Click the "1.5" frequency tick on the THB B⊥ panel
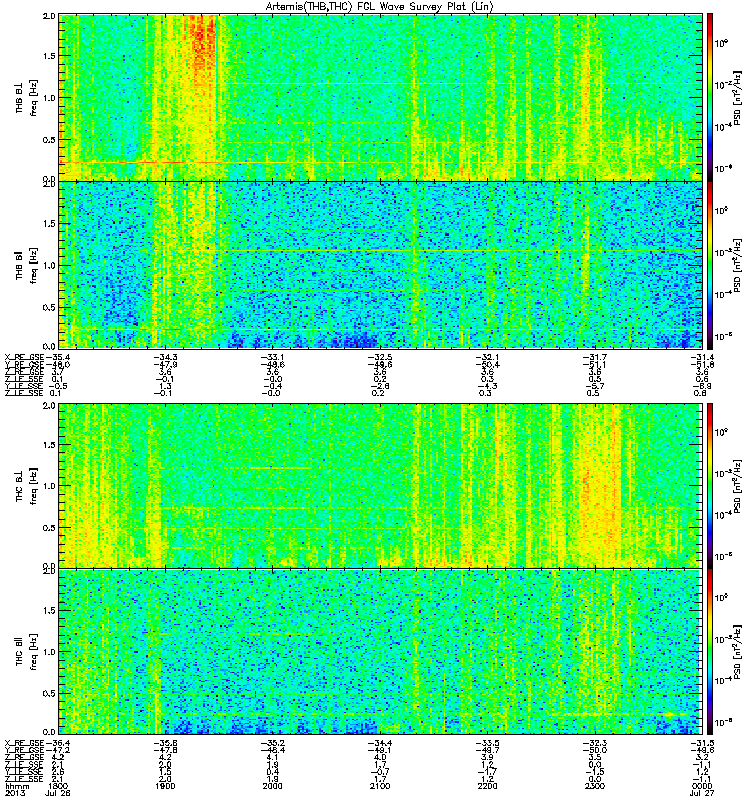The width and height of the screenshot is (750, 800). (49, 56)
